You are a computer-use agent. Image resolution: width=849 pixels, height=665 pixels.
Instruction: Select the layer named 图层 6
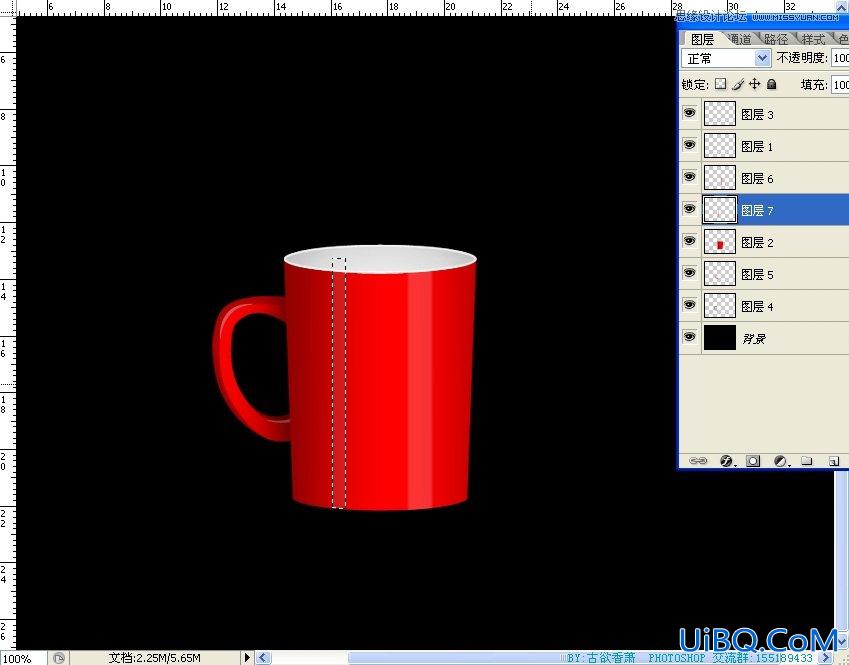pyautogui.click(x=757, y=178)
